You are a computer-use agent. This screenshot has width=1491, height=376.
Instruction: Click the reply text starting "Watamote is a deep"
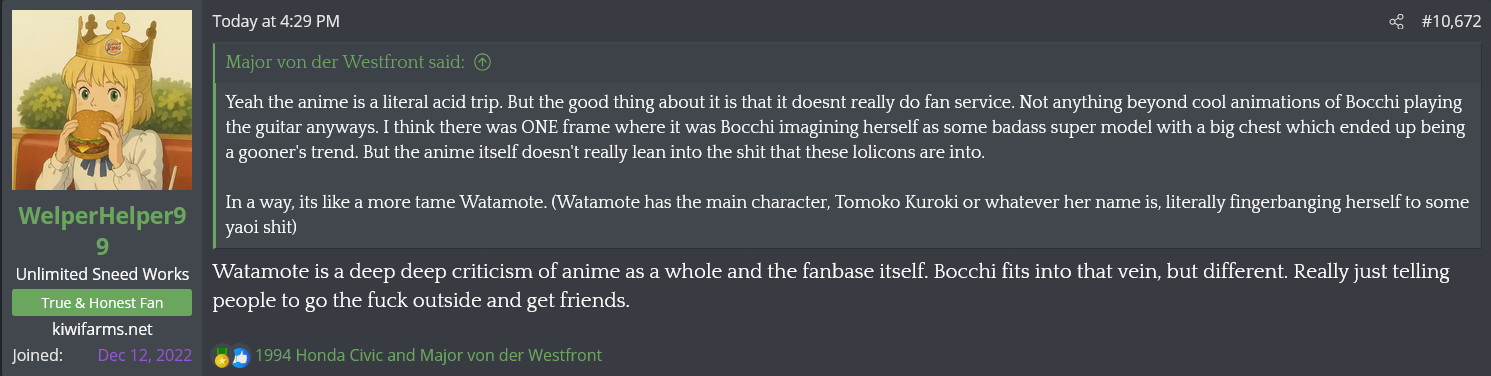click(831, 285)
